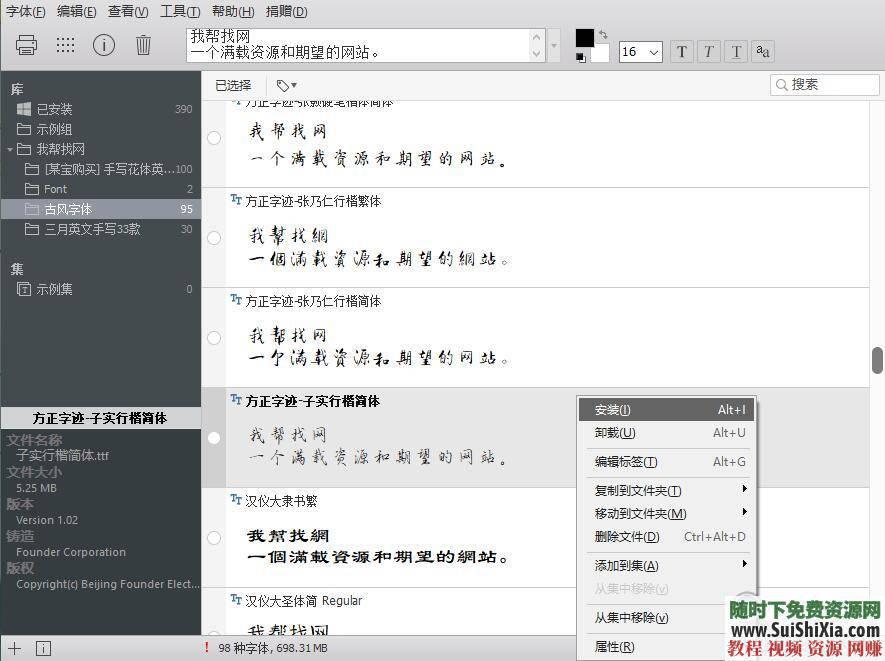Toggle bold preview with the first T button
885x661 pixels.
click(x=681, y=51)
